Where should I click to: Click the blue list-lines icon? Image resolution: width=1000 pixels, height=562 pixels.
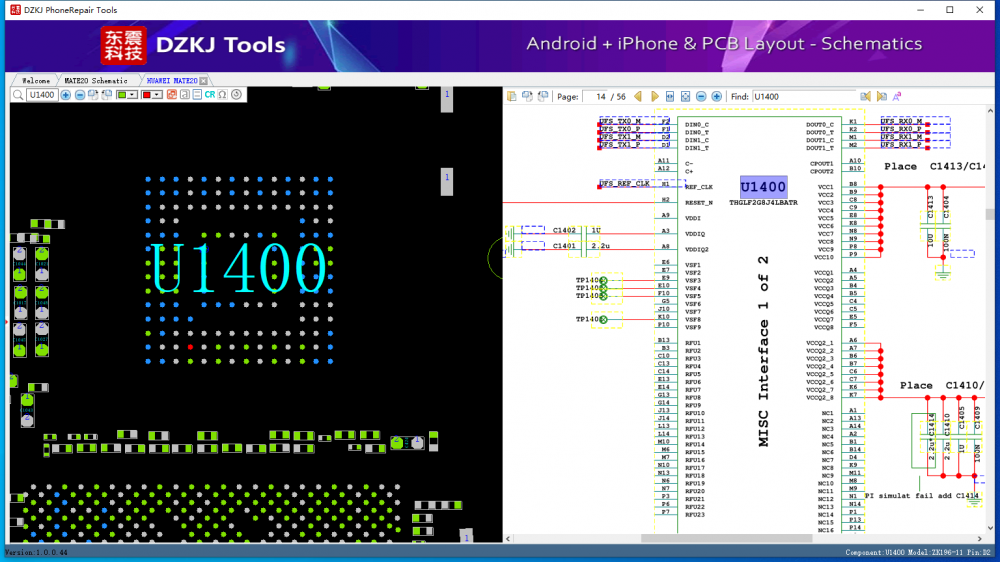[197, 95]
